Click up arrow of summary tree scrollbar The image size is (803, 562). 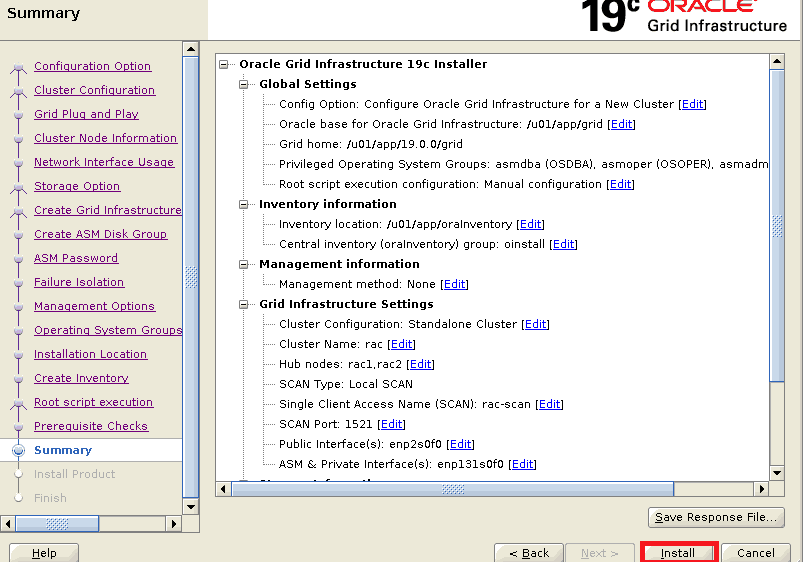click(x=777, y=61)
